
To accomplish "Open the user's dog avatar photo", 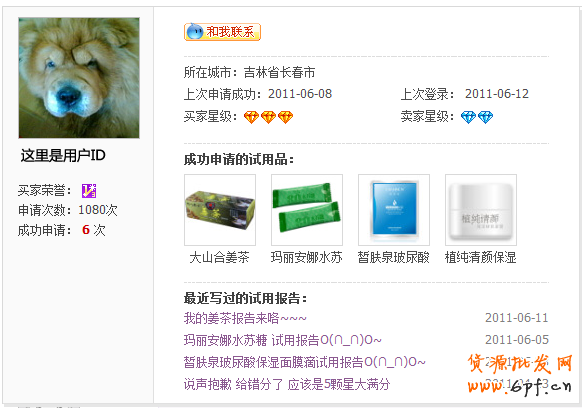I will click(x=79, y=78).
